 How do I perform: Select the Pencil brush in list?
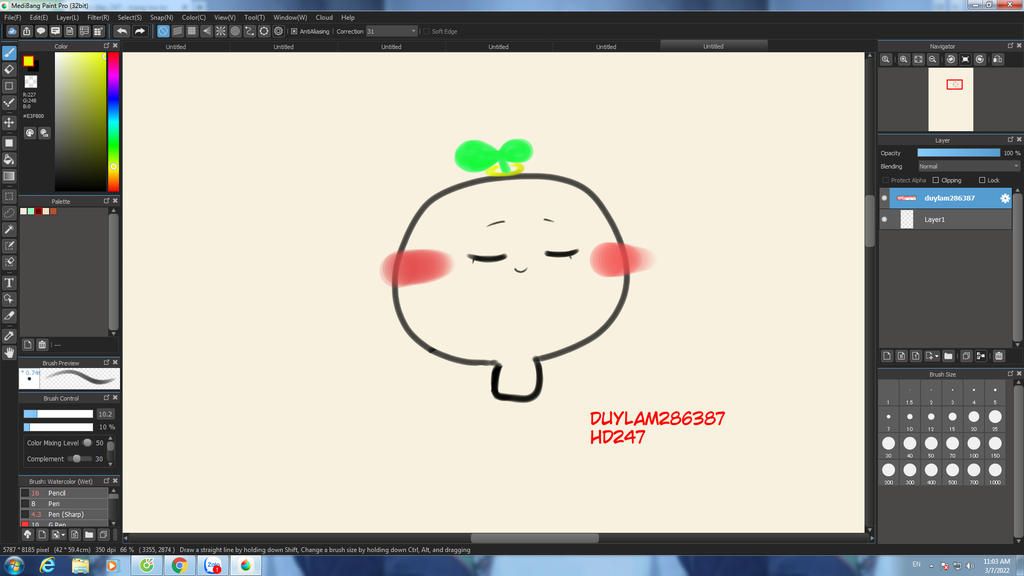pyautogui.click(x=64, y=493)
